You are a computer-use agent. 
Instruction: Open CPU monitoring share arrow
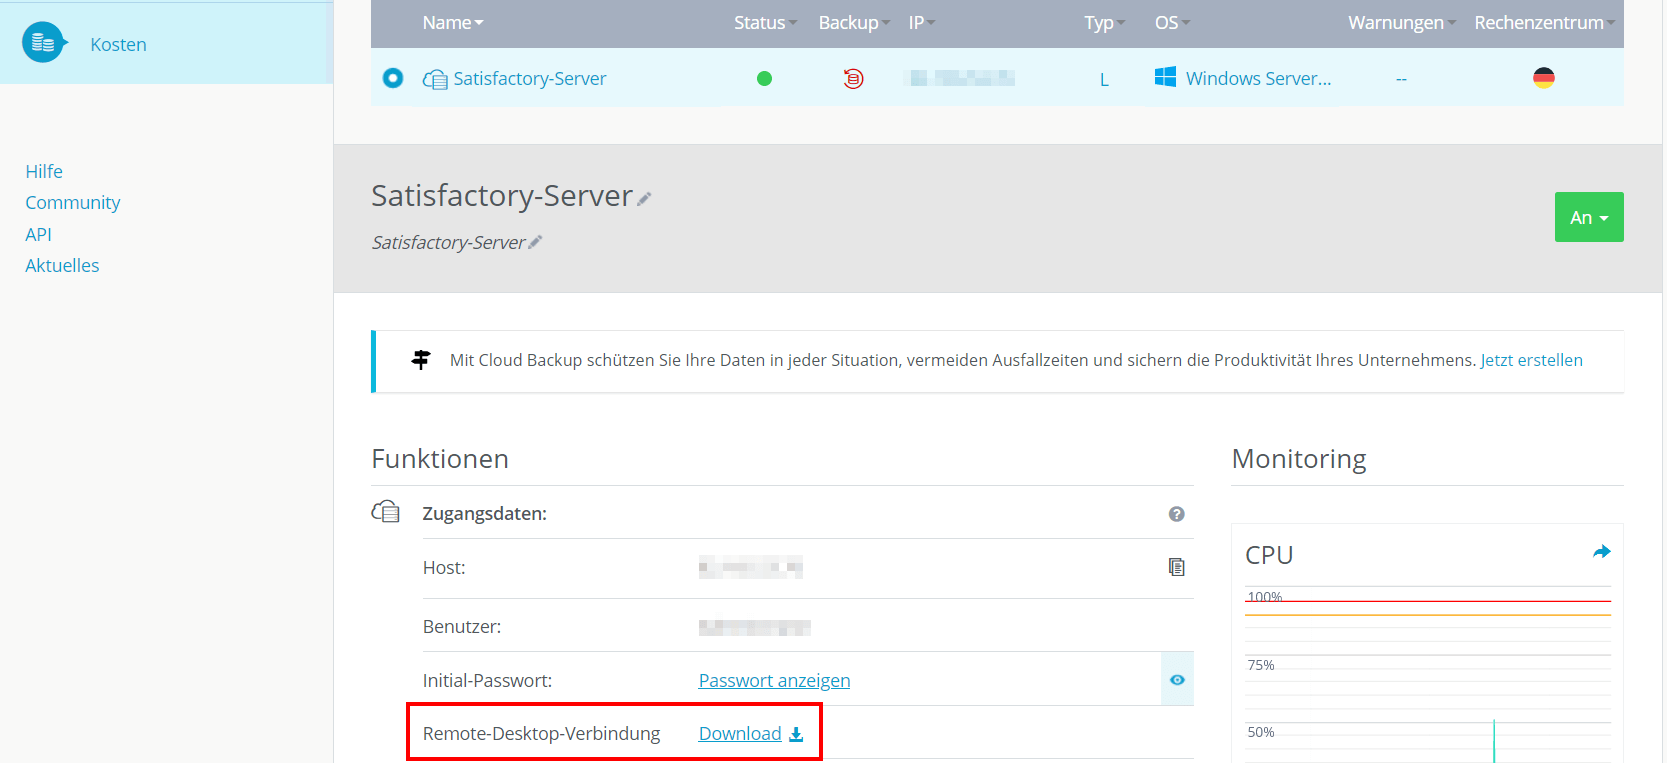click(1602, 551)
